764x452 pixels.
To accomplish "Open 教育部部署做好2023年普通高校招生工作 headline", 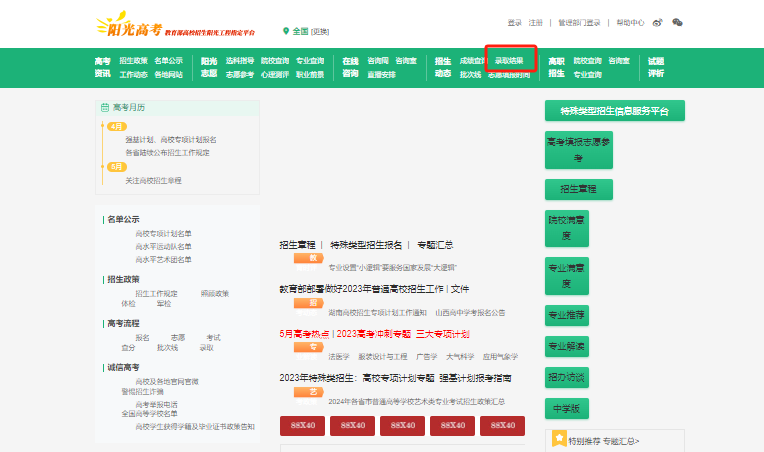I will click(362, 289).
